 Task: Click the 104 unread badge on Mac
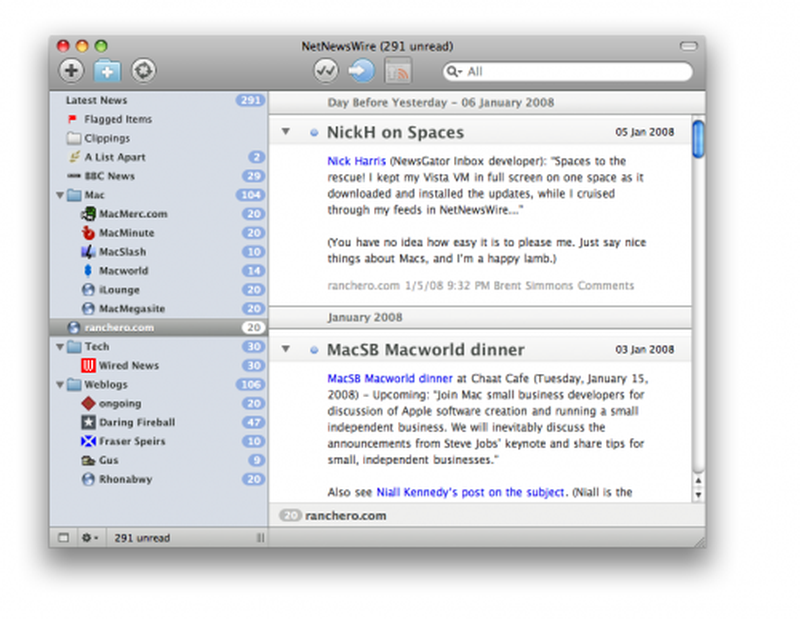(x=251, y=195)
